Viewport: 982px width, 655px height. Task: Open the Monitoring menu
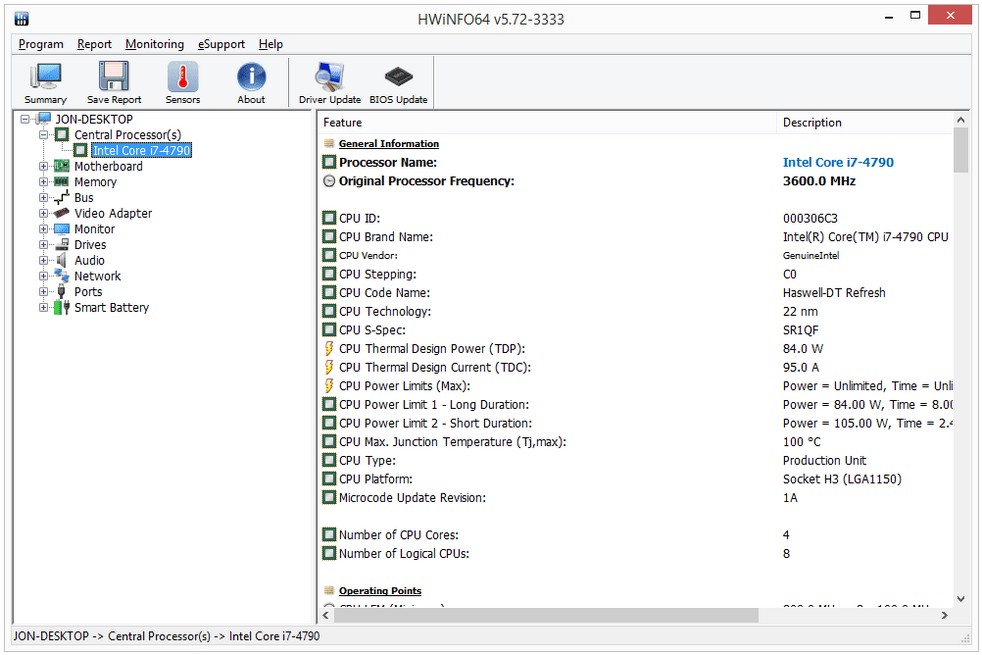pos(155,44)
